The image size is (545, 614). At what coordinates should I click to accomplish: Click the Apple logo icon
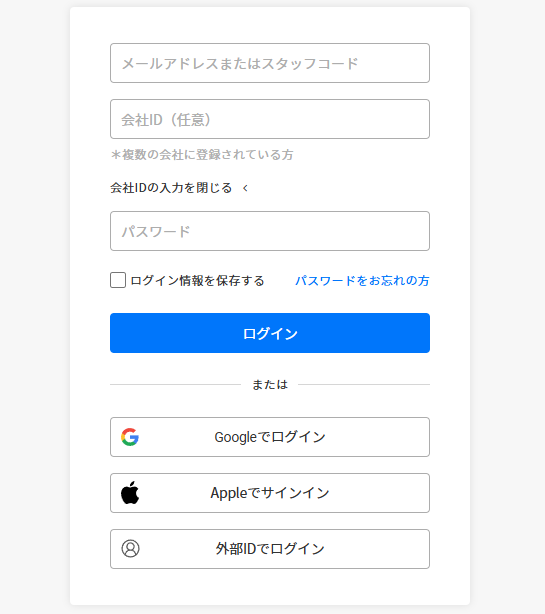(x=130, y=493)
